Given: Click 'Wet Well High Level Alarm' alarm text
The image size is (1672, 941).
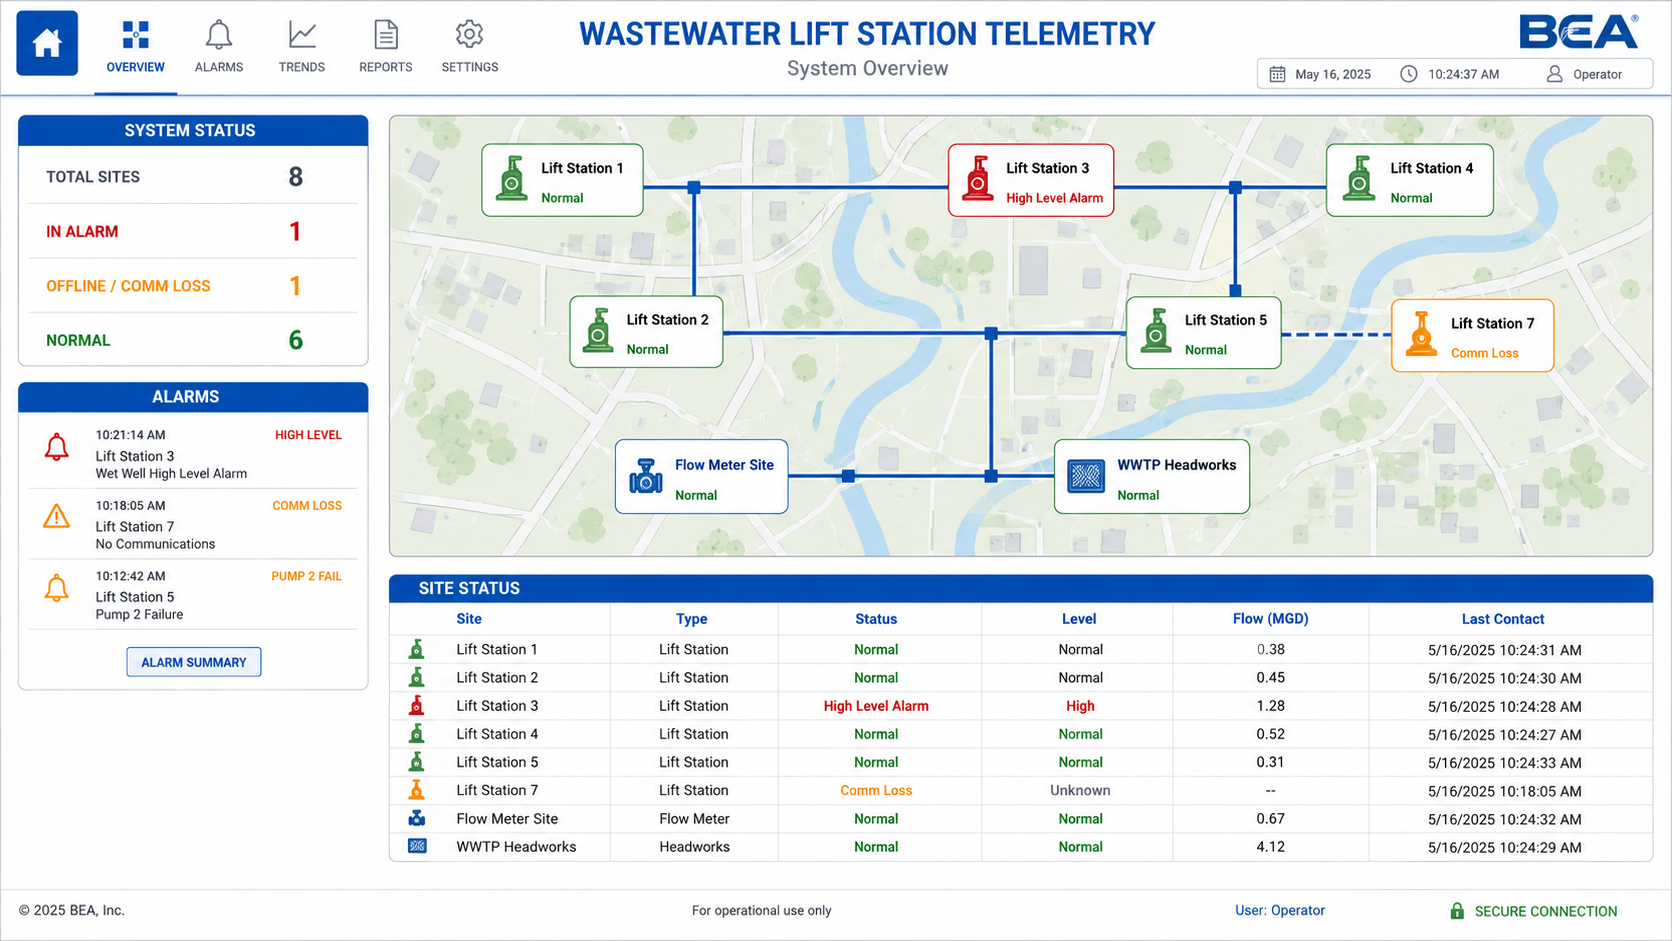Looking at the screenshot, I should point(171,473).
